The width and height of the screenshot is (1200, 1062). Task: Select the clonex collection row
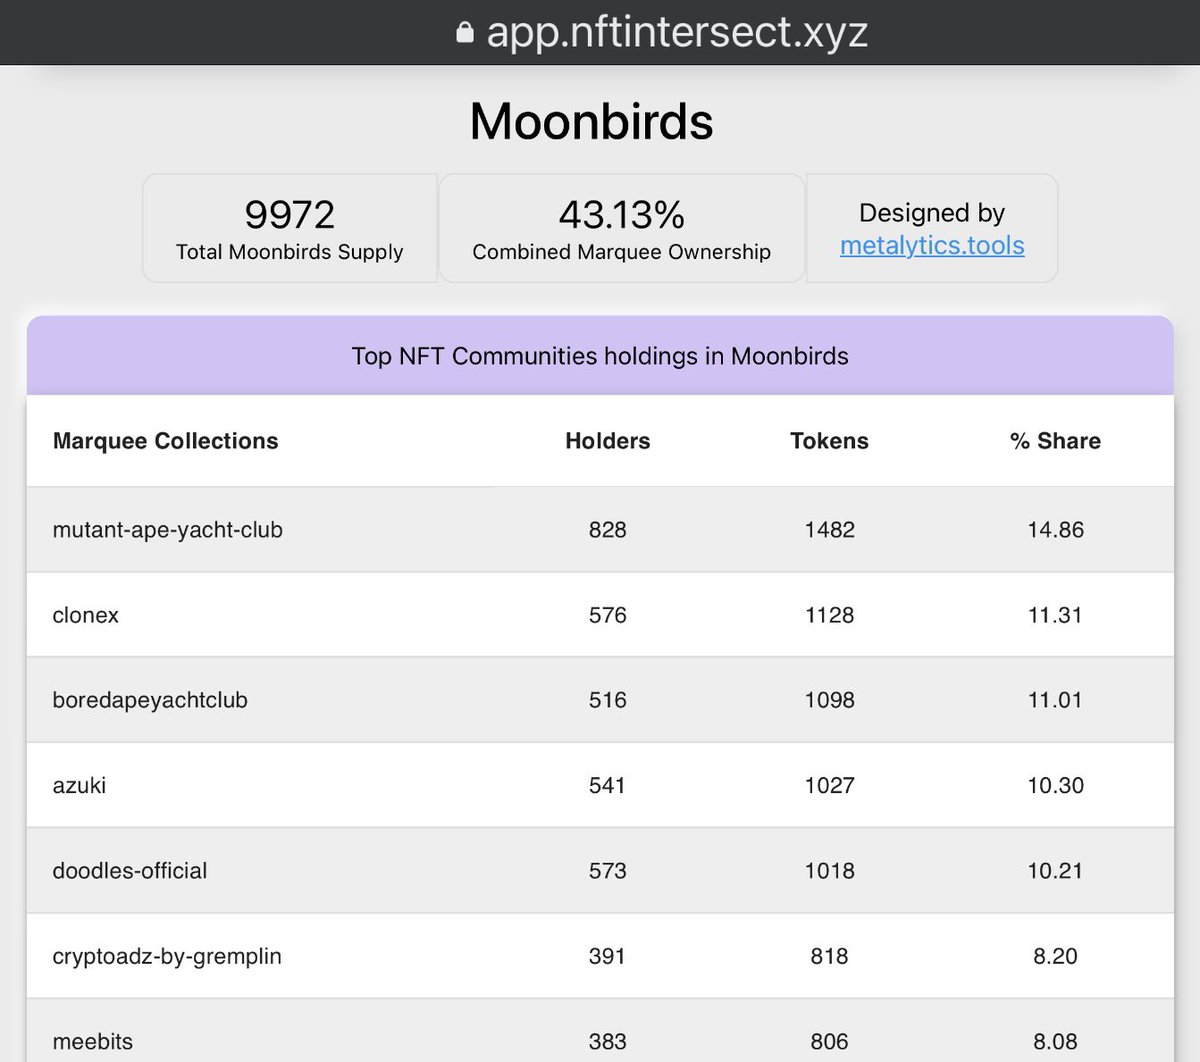(x=600, y=615)
